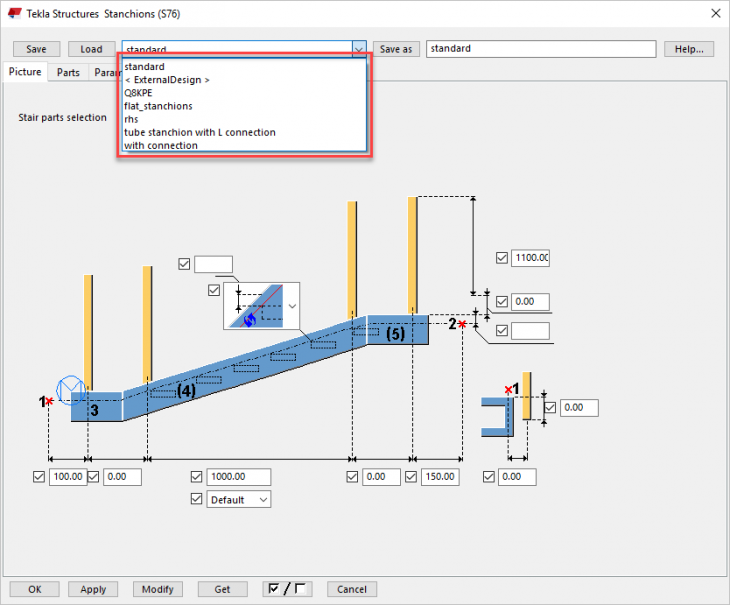Viewport: 730px width, 605px height.
Task: Open the Picture tab
Action: (x=26, y=72)
